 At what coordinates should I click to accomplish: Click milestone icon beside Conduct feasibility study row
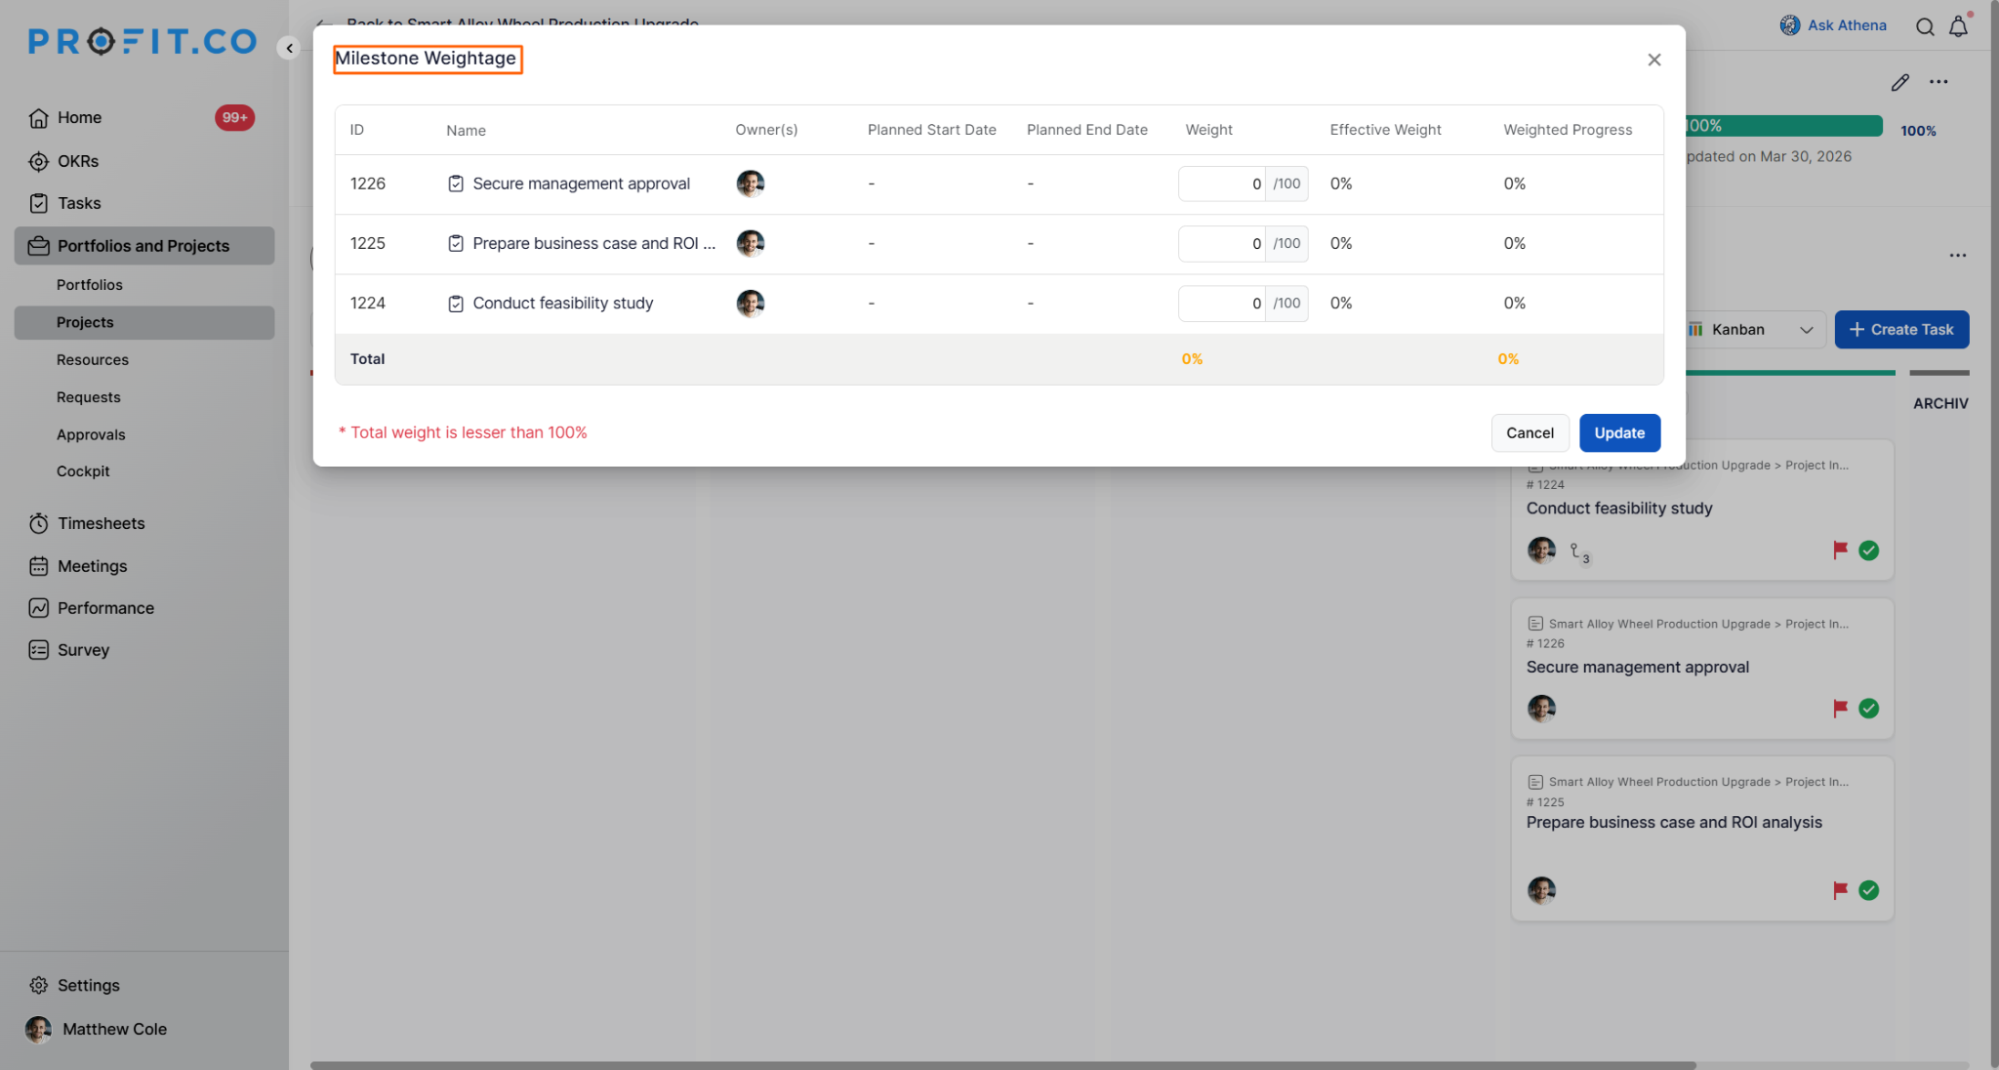point(456,304)
